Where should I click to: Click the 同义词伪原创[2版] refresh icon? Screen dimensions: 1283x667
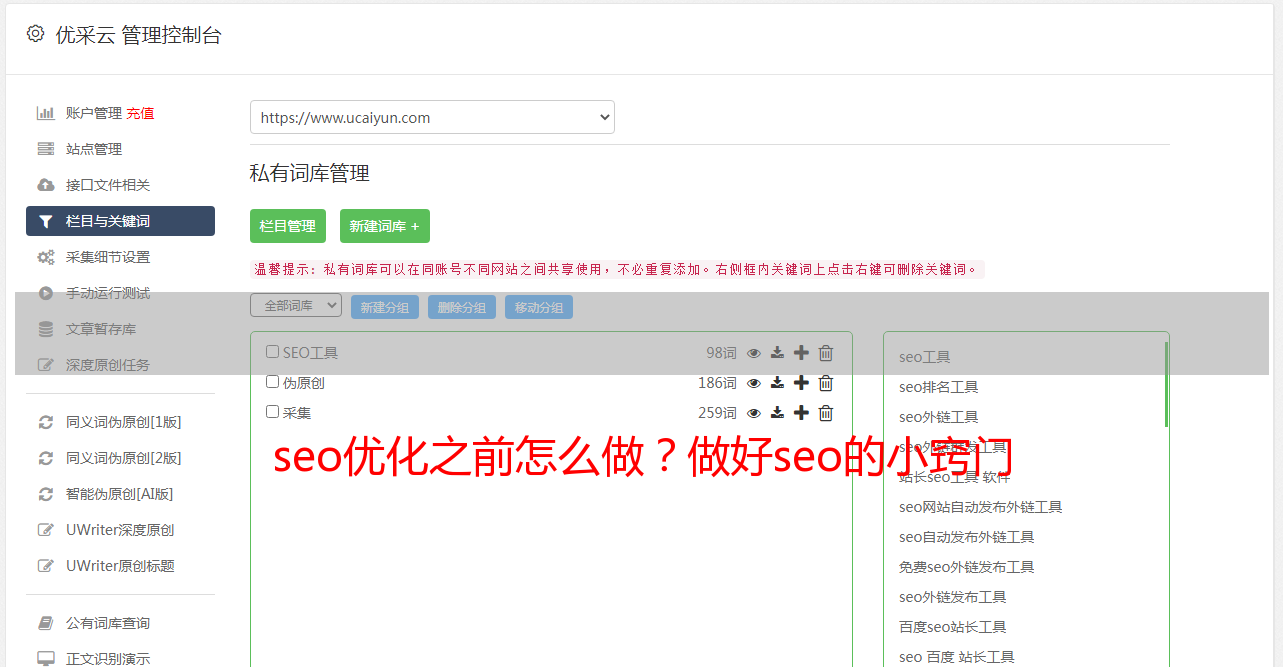coord(46,458)
